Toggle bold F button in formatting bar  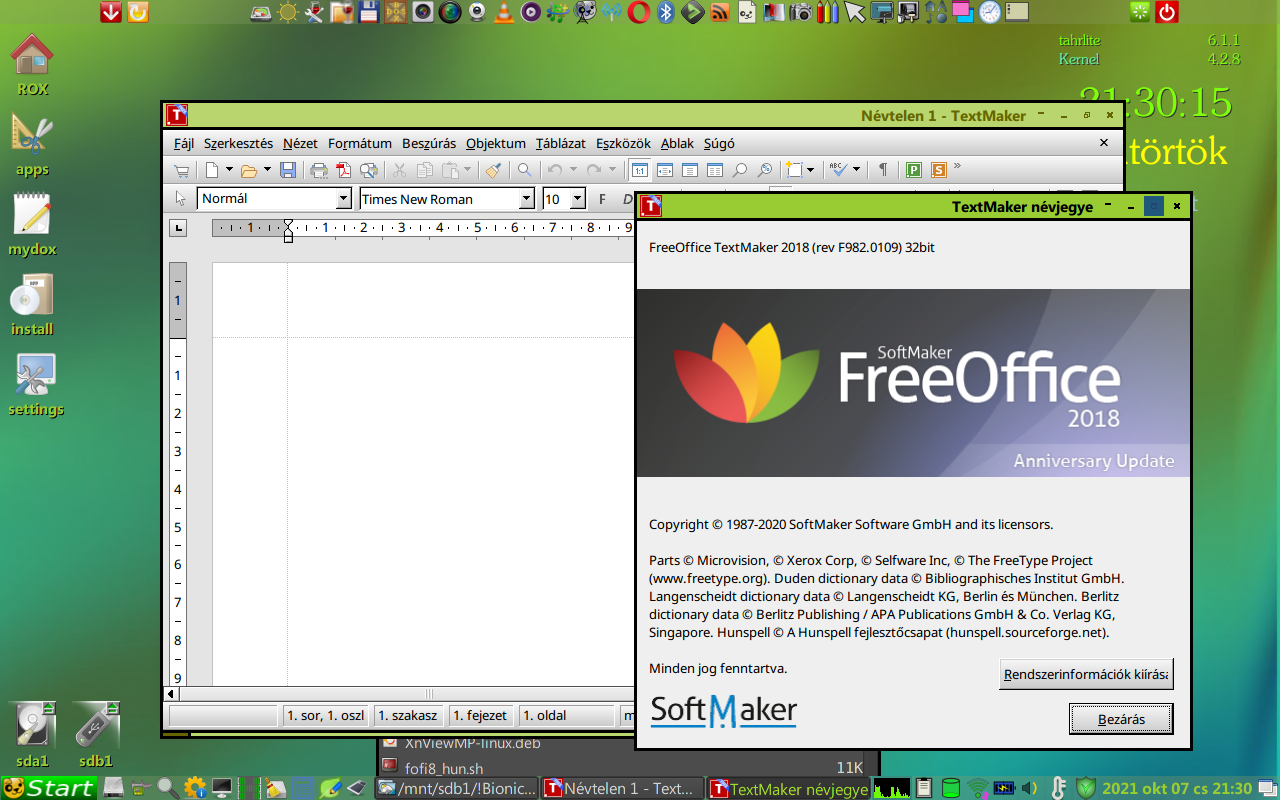coord(602,199)
